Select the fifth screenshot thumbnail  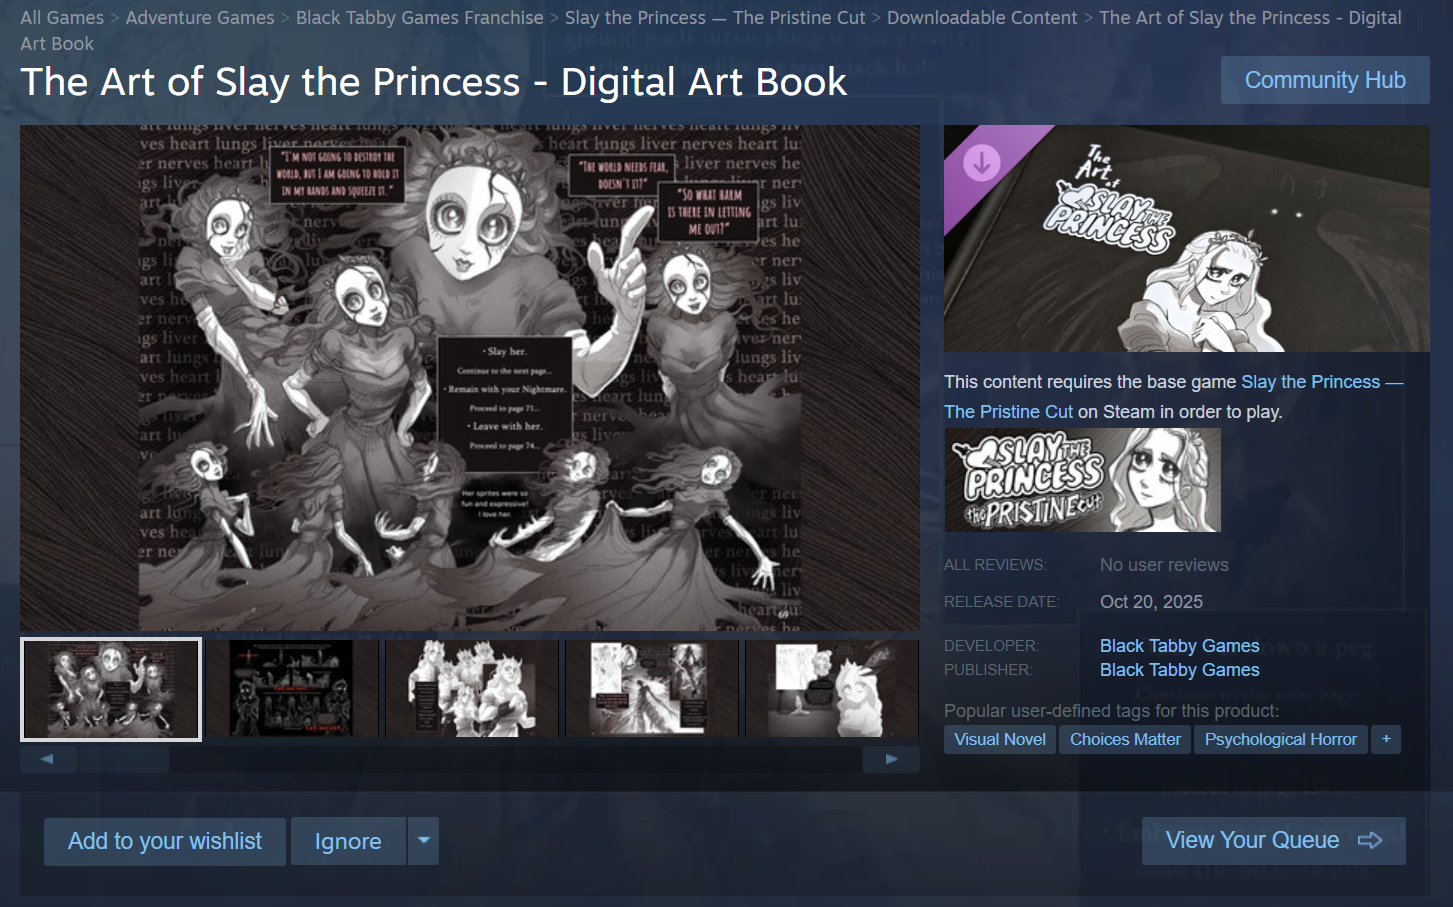pyautogui.click(x=832, y=689)
